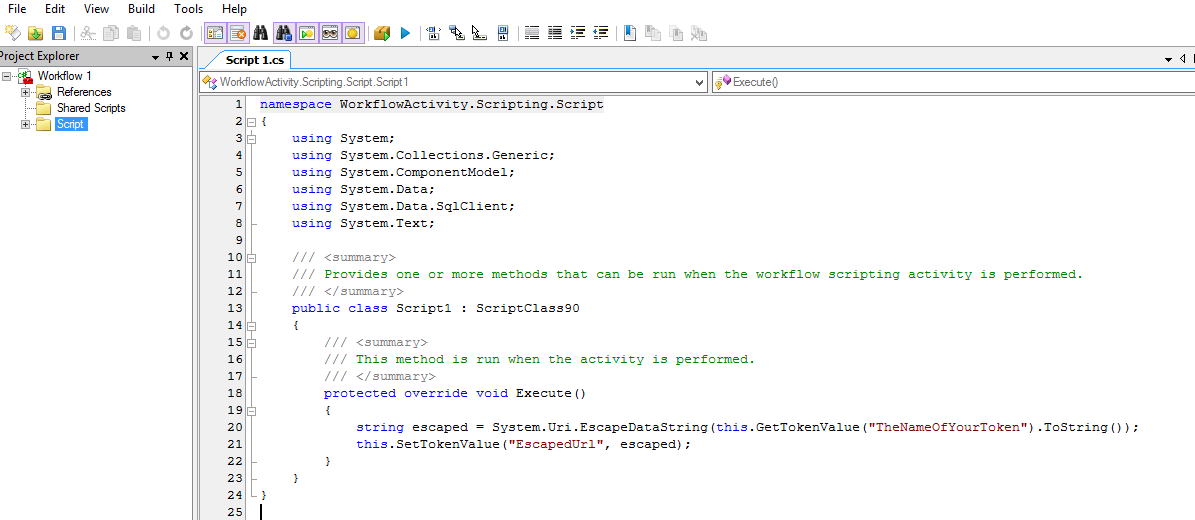Viewport: 1195px width, 520px height.
Task: Click the last greyed clear-bookmarks icon
Action: point(699,33)
